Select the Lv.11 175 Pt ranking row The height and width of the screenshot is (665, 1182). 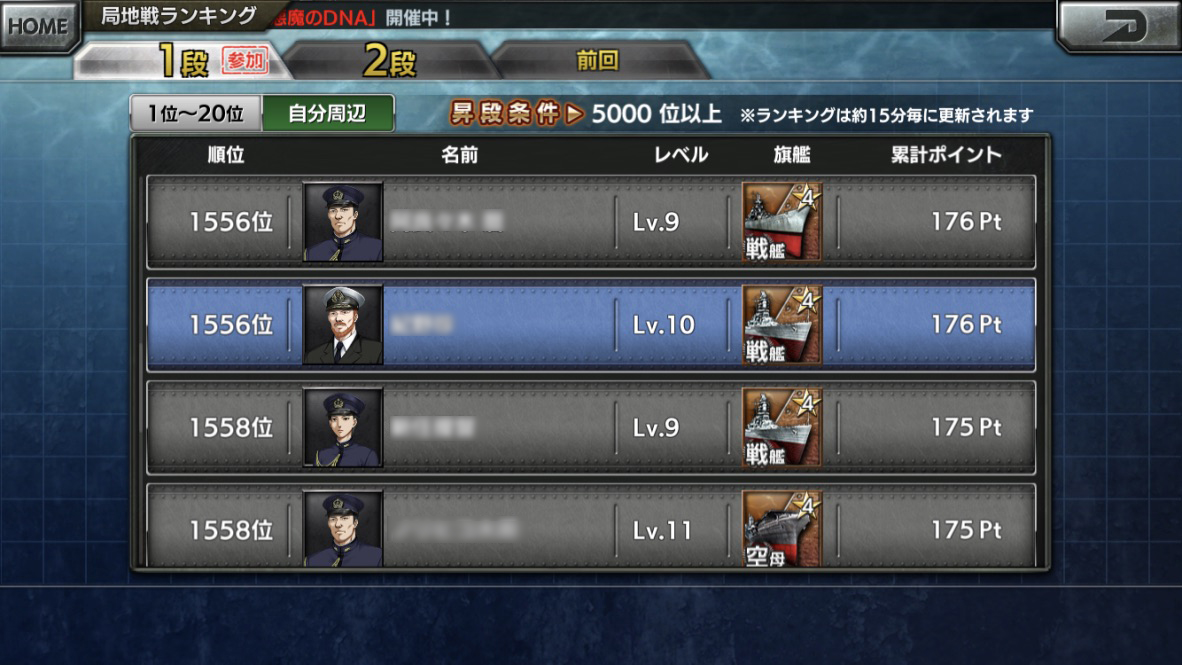point(591,526)
